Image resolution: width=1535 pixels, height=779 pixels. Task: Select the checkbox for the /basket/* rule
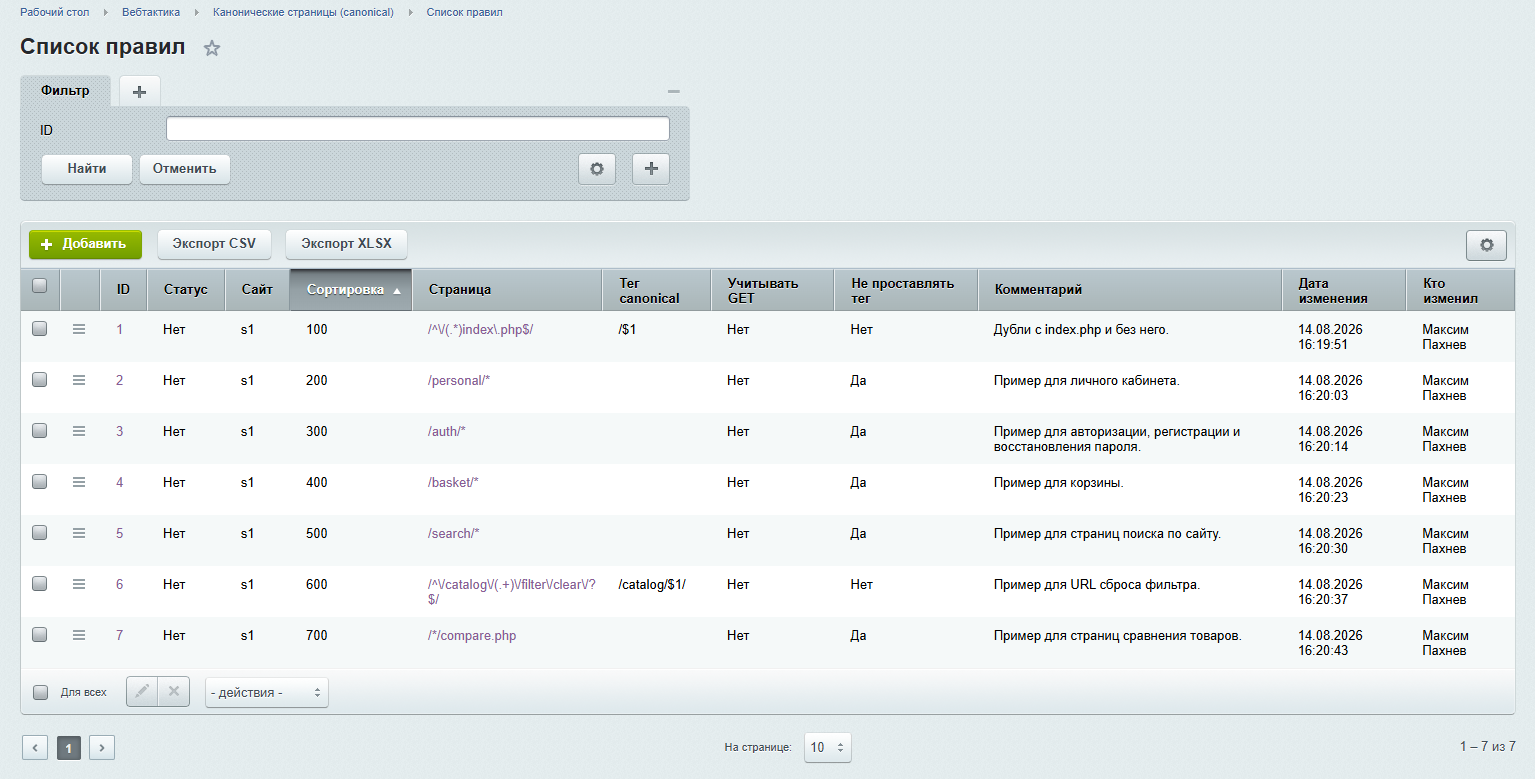pos(40,481)
